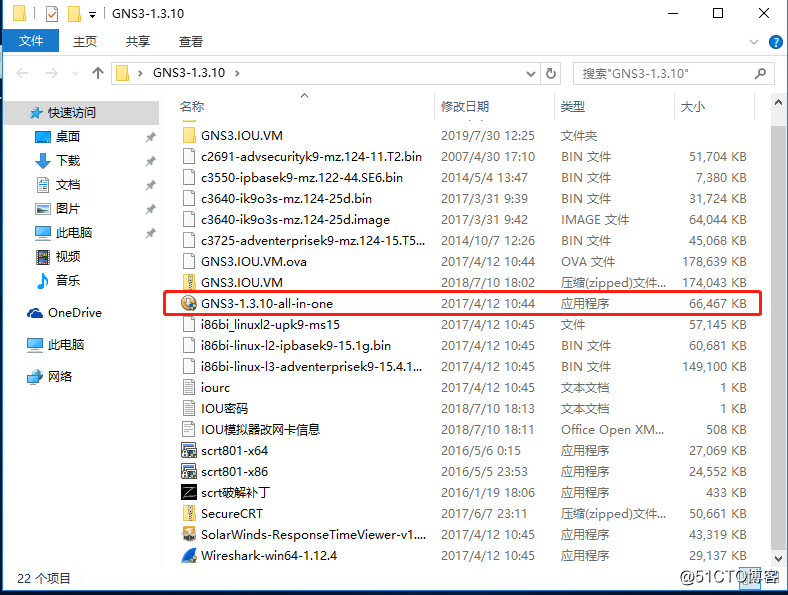
Task: Refresh the current folder view
Action: point(551,74)
